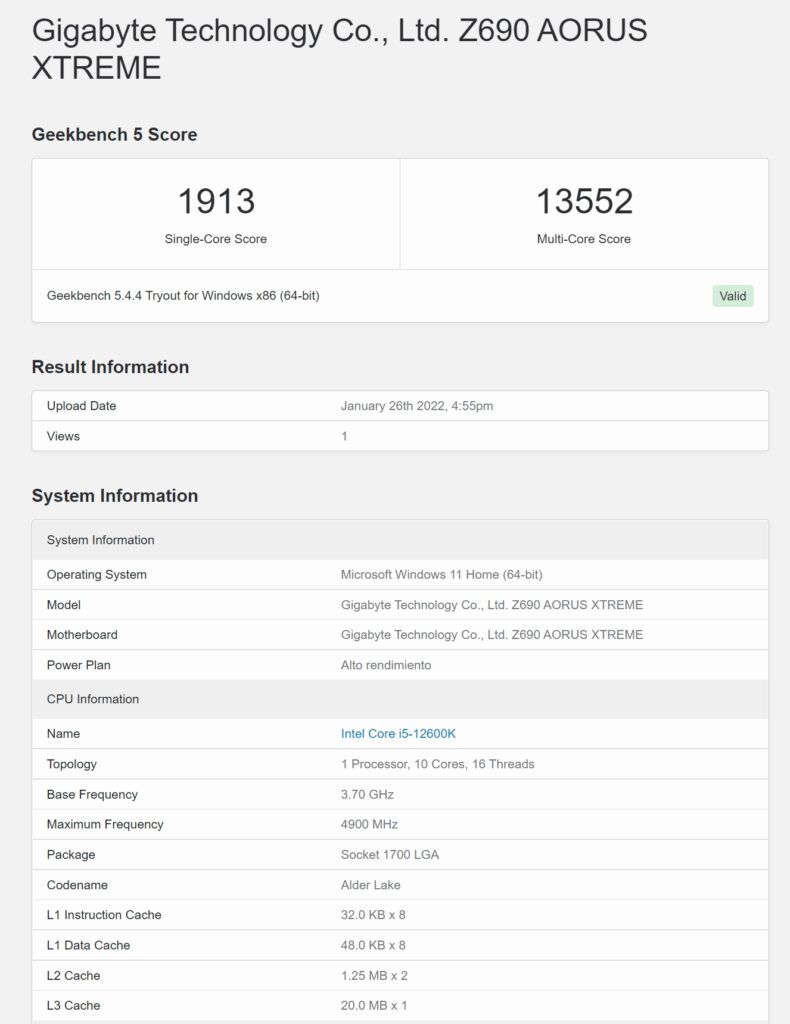
Task: Click the Single-Core Score label
Action: 215,239
